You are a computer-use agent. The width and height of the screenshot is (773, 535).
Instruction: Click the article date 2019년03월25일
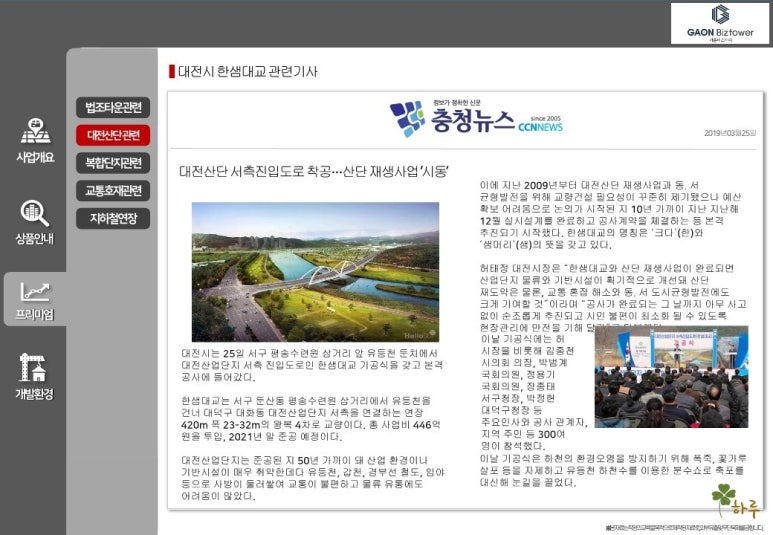click(730, 133)
